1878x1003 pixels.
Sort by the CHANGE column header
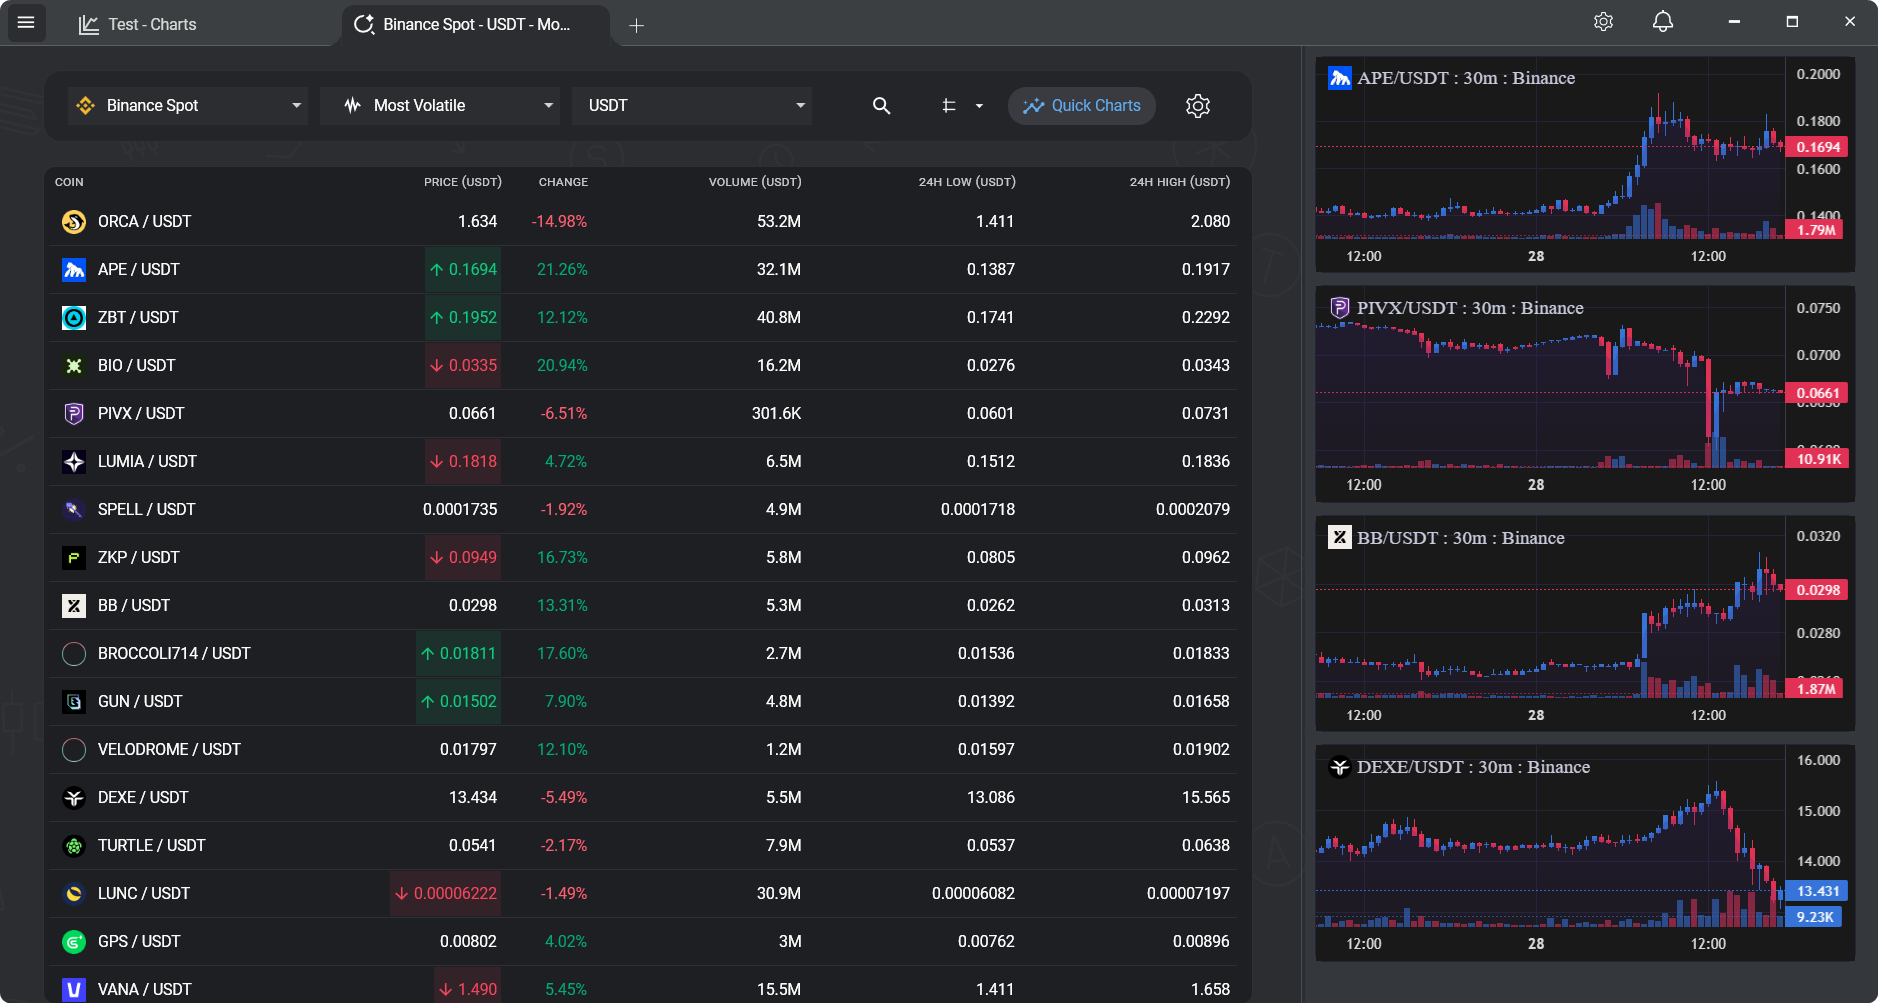pyautogui.click(x=563, y=182)
